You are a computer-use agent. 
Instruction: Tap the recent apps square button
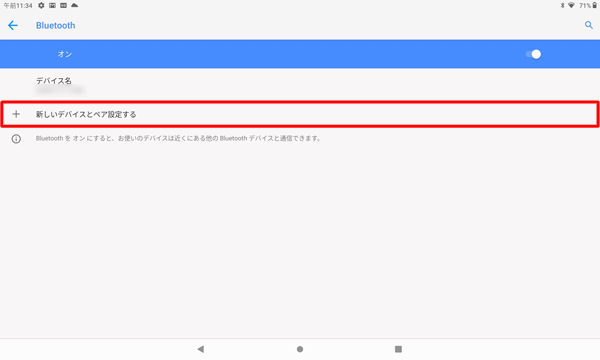coord(398,349)
